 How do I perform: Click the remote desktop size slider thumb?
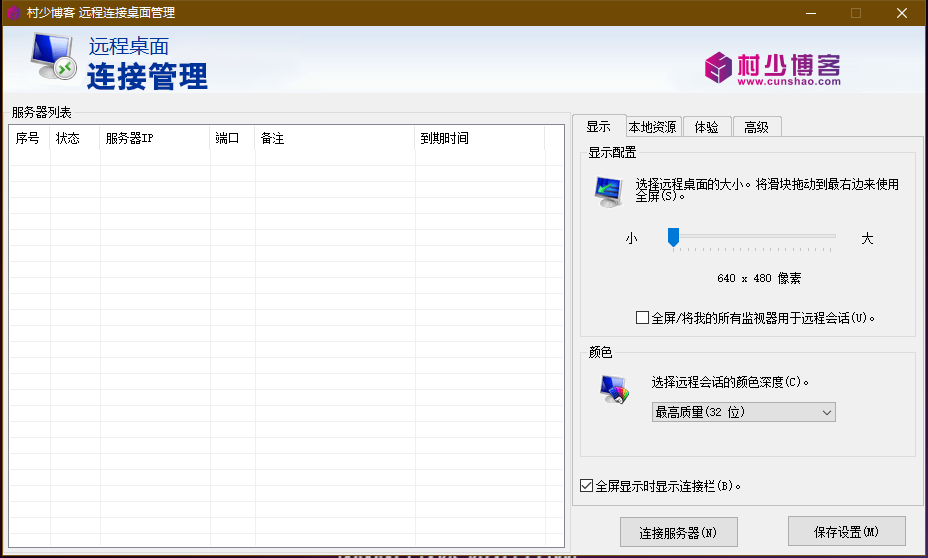pyautogui.click(x=673, y=237)
